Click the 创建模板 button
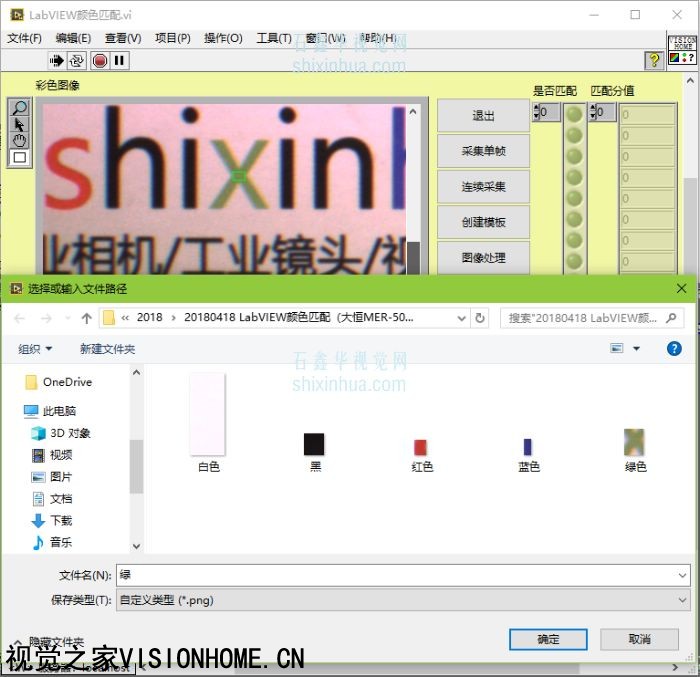700x677 pixels. pyautogui.click(x=483, y=222)
